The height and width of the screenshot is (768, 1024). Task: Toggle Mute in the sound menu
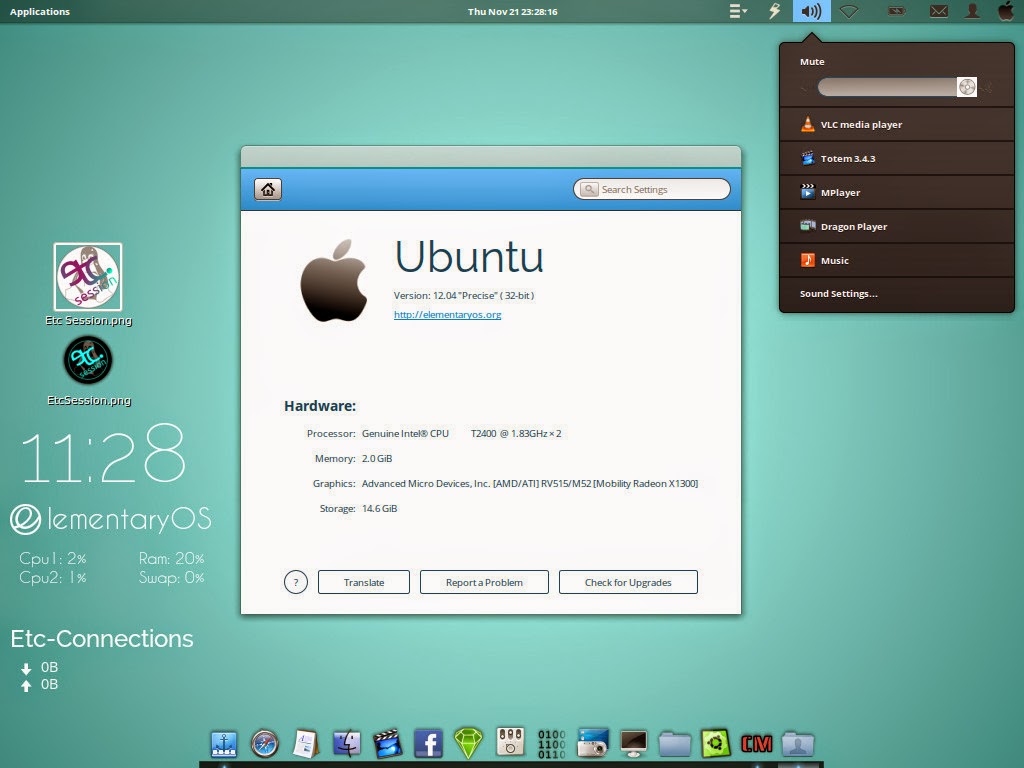812,61
